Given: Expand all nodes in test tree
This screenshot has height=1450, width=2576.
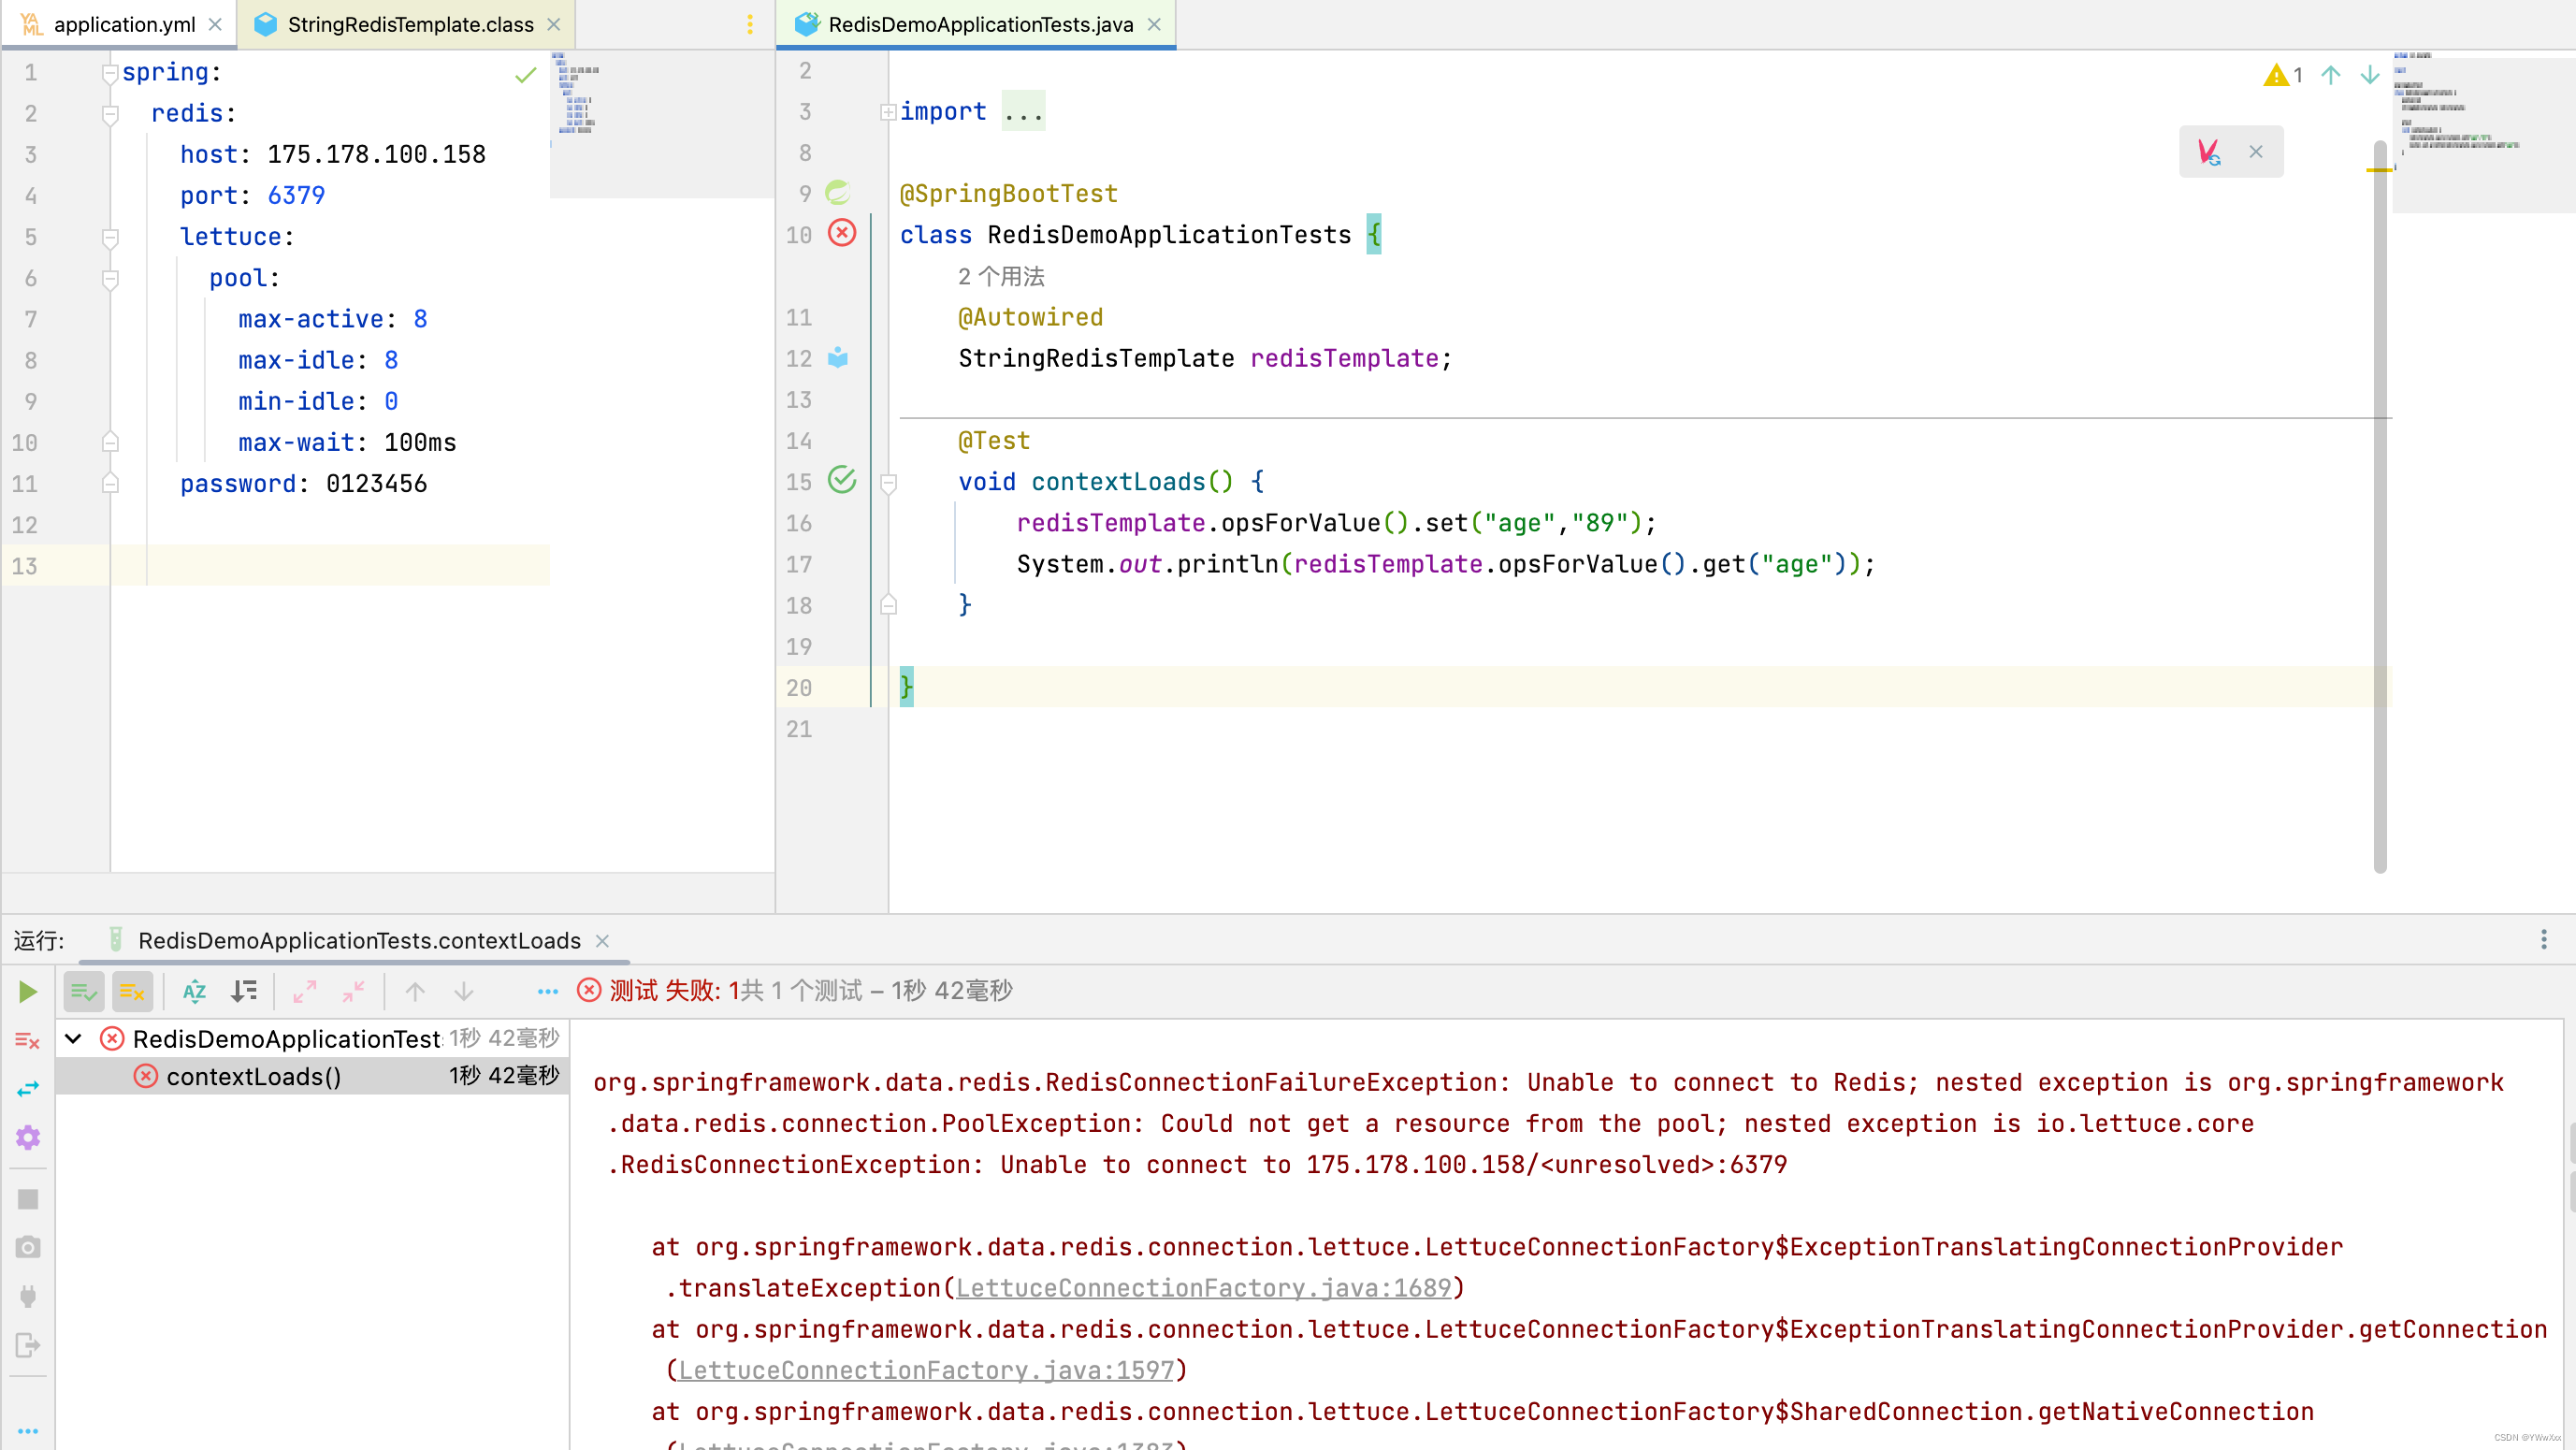Looking at the screenshot, I should point(305,991).
